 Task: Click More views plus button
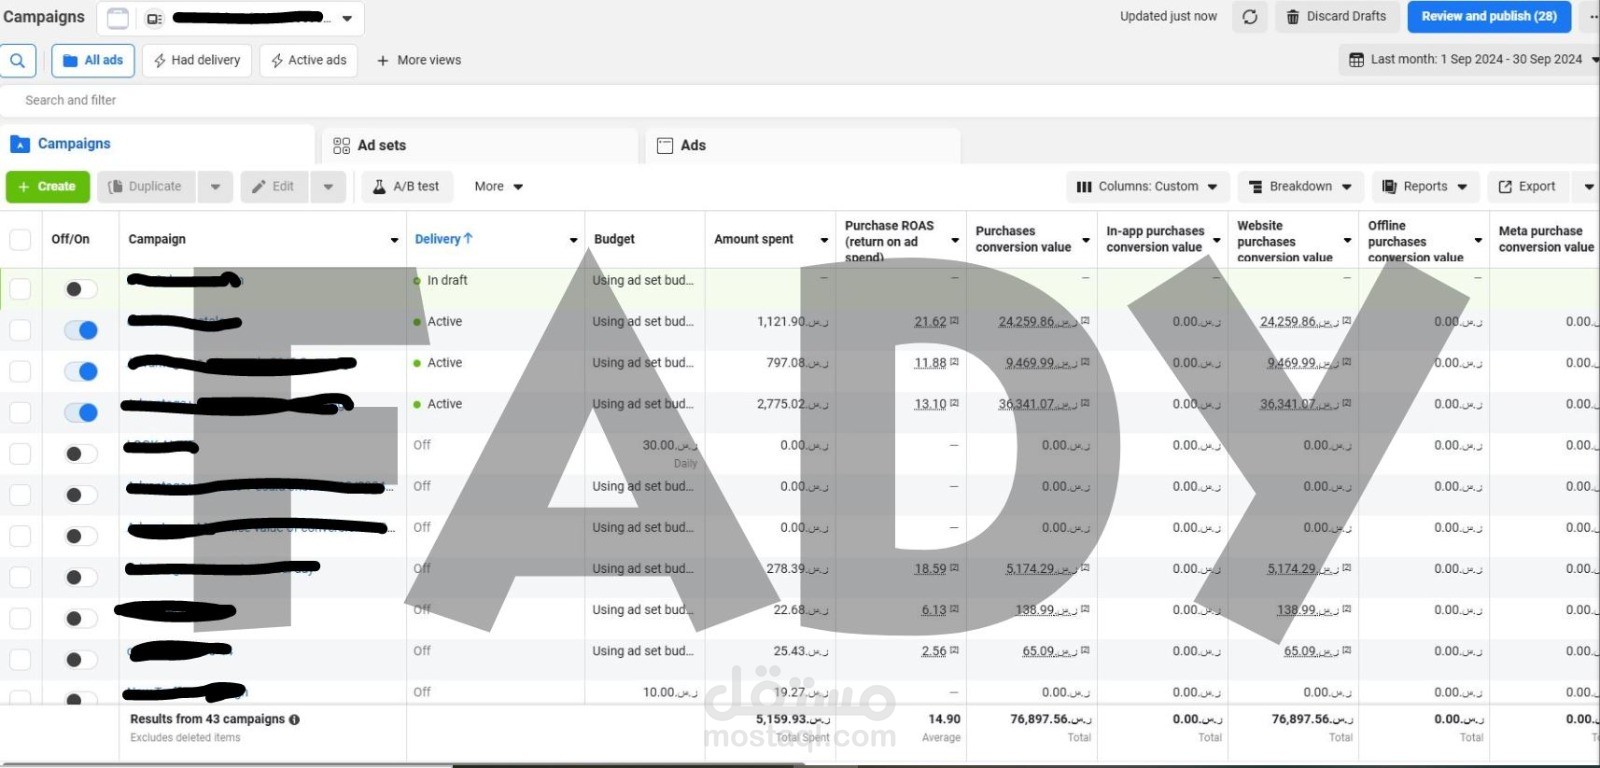pyautogui.click(x=419, y=60)
